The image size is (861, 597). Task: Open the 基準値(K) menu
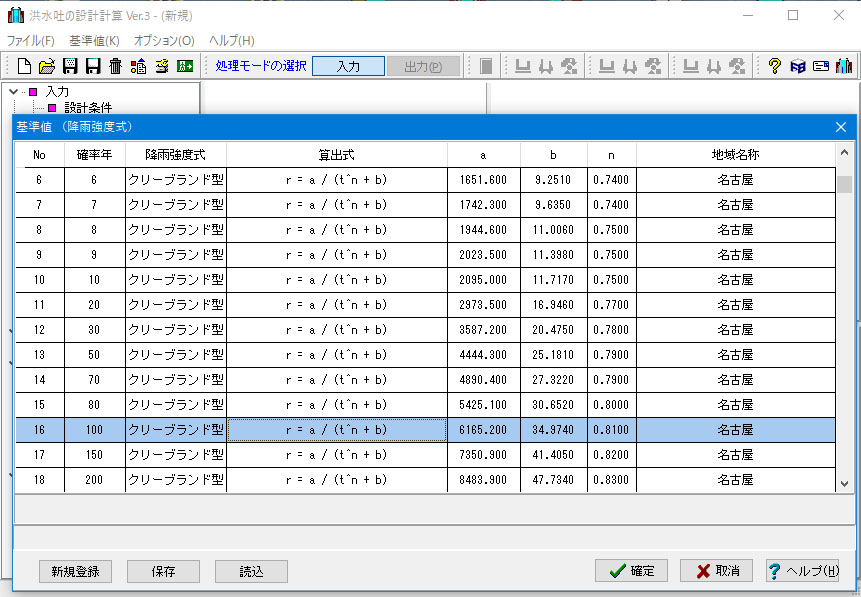[x=94, y=41]
